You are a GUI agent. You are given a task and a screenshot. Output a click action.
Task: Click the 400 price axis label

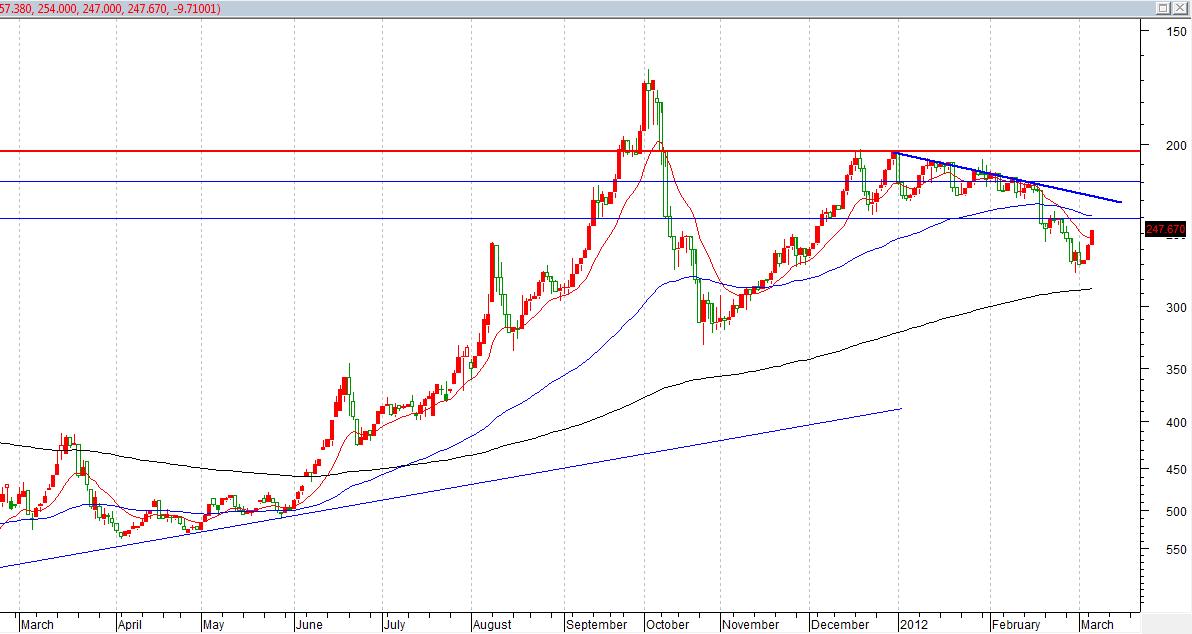(x=1177, y=423)
